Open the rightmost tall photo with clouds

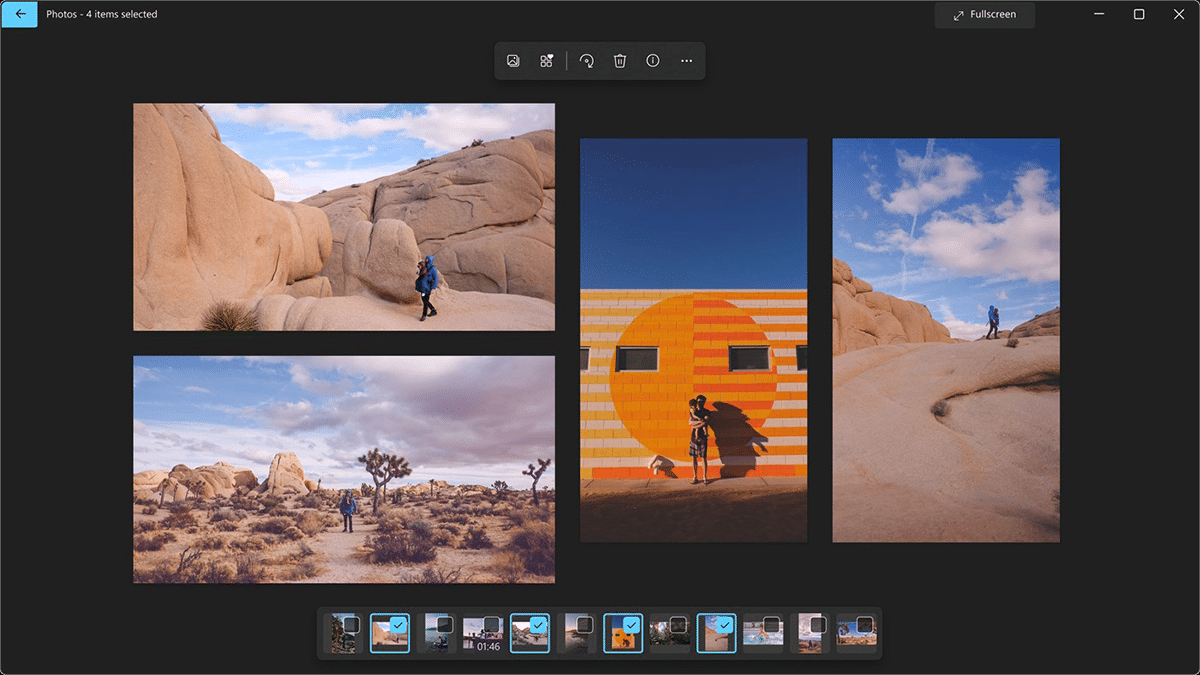point(945,340)
